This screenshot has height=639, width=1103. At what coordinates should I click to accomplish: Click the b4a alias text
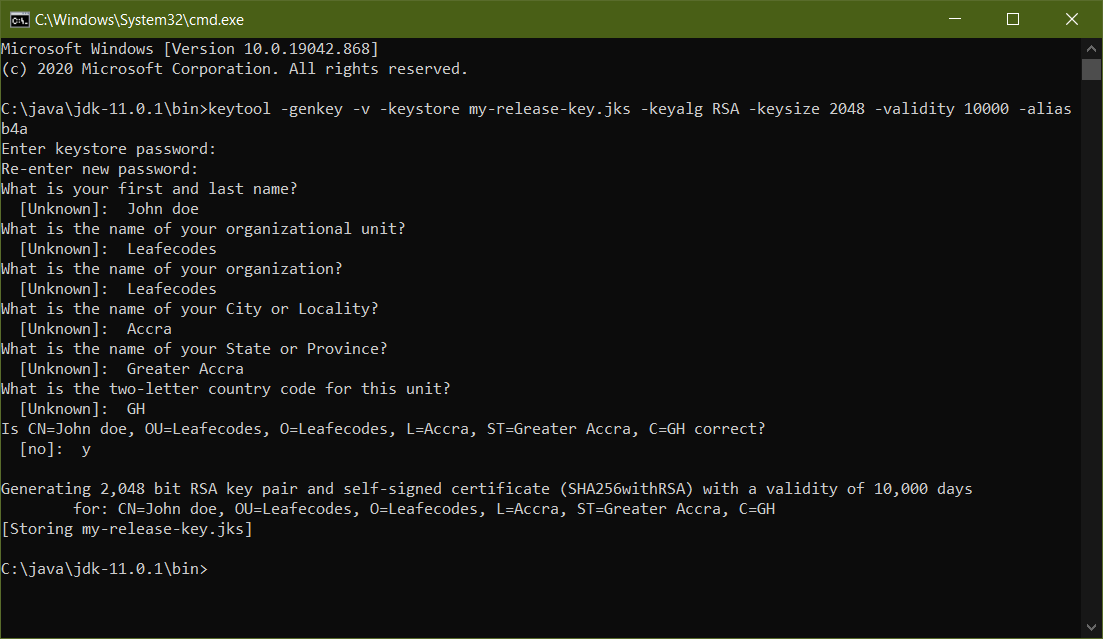click(x=15, y=129)
